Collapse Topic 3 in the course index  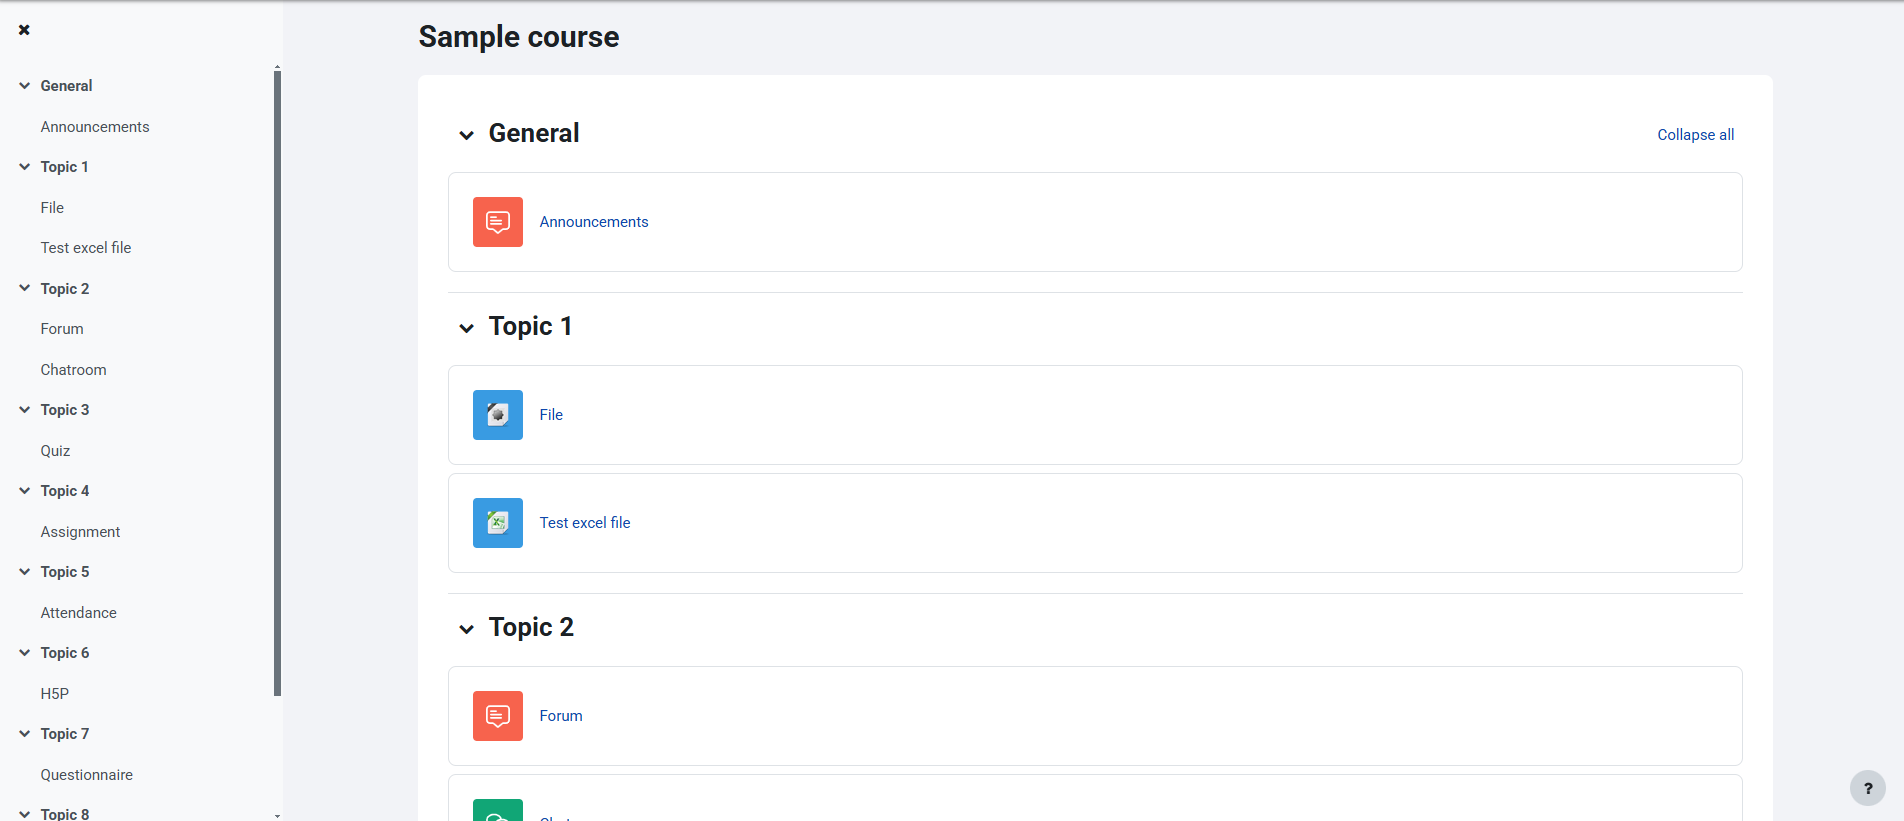[24, 410]
